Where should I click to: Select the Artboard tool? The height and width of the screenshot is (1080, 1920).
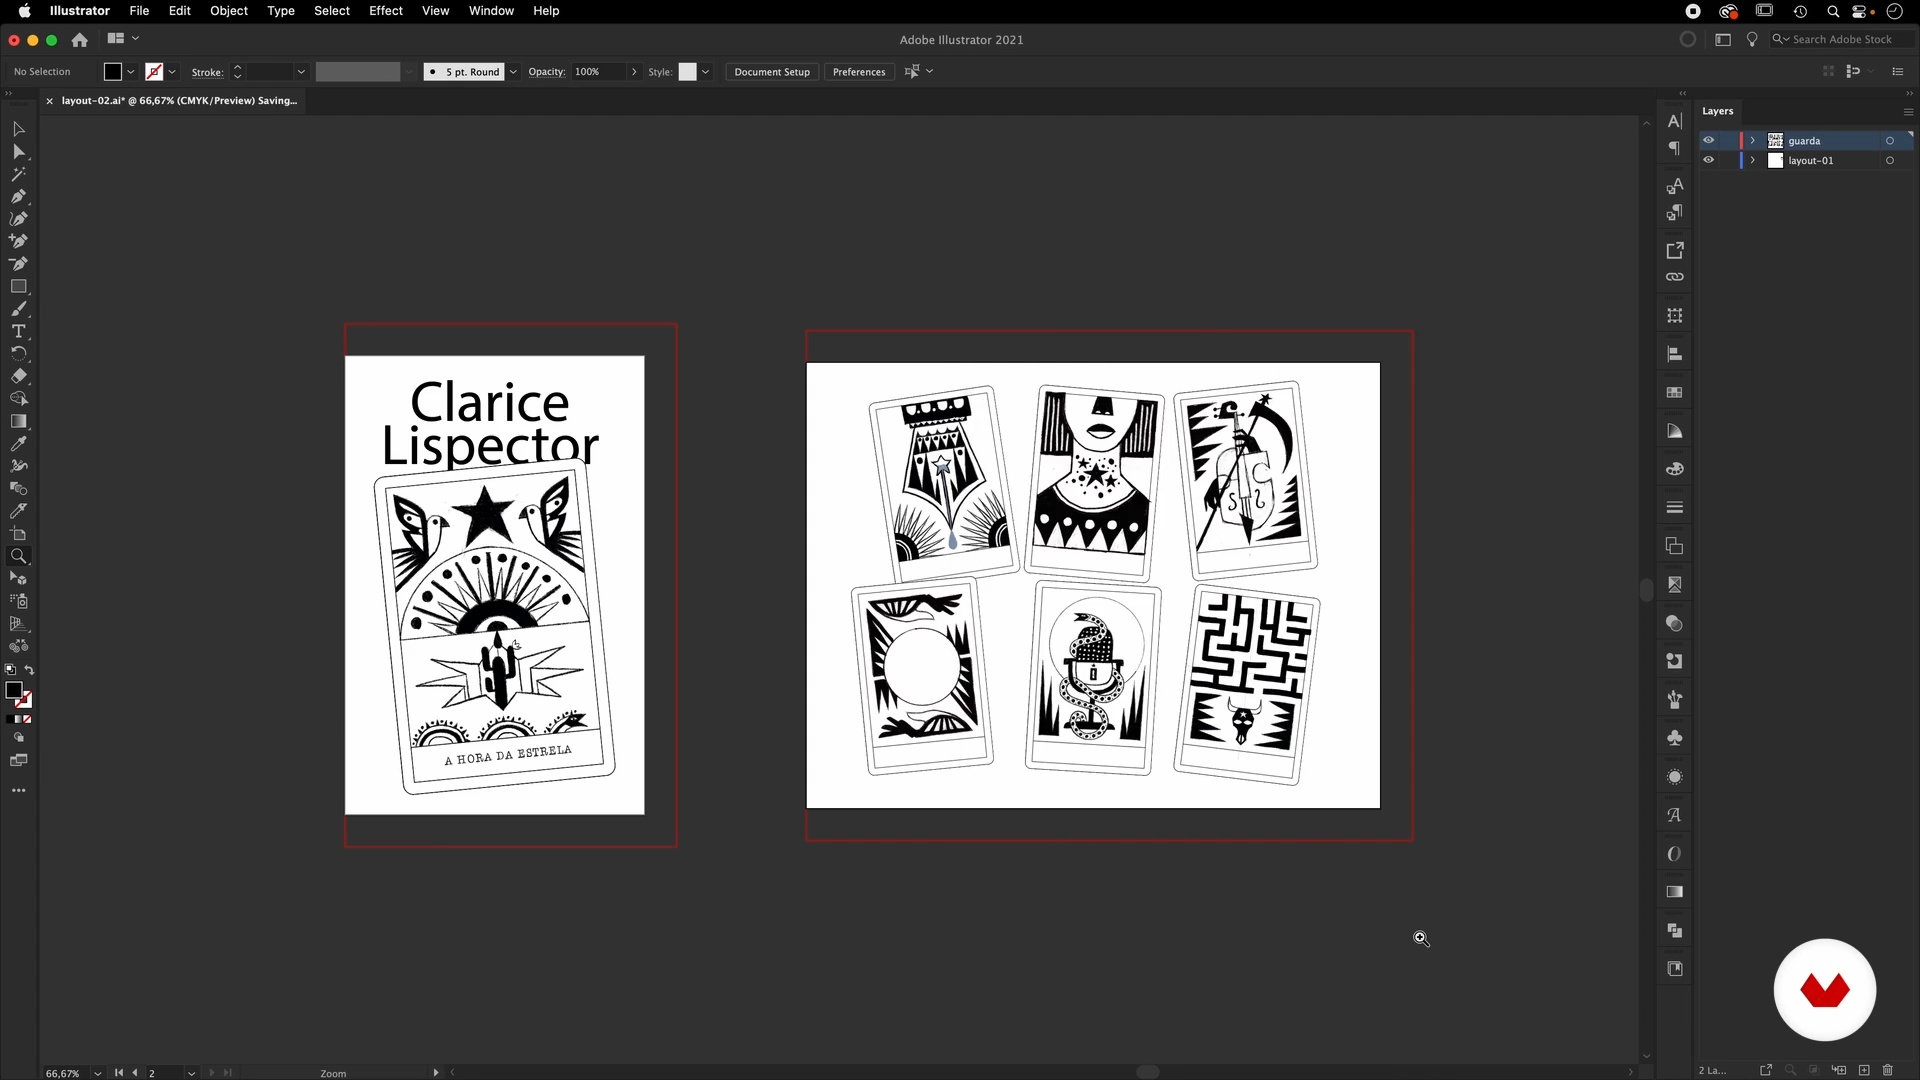coord(18,534)
